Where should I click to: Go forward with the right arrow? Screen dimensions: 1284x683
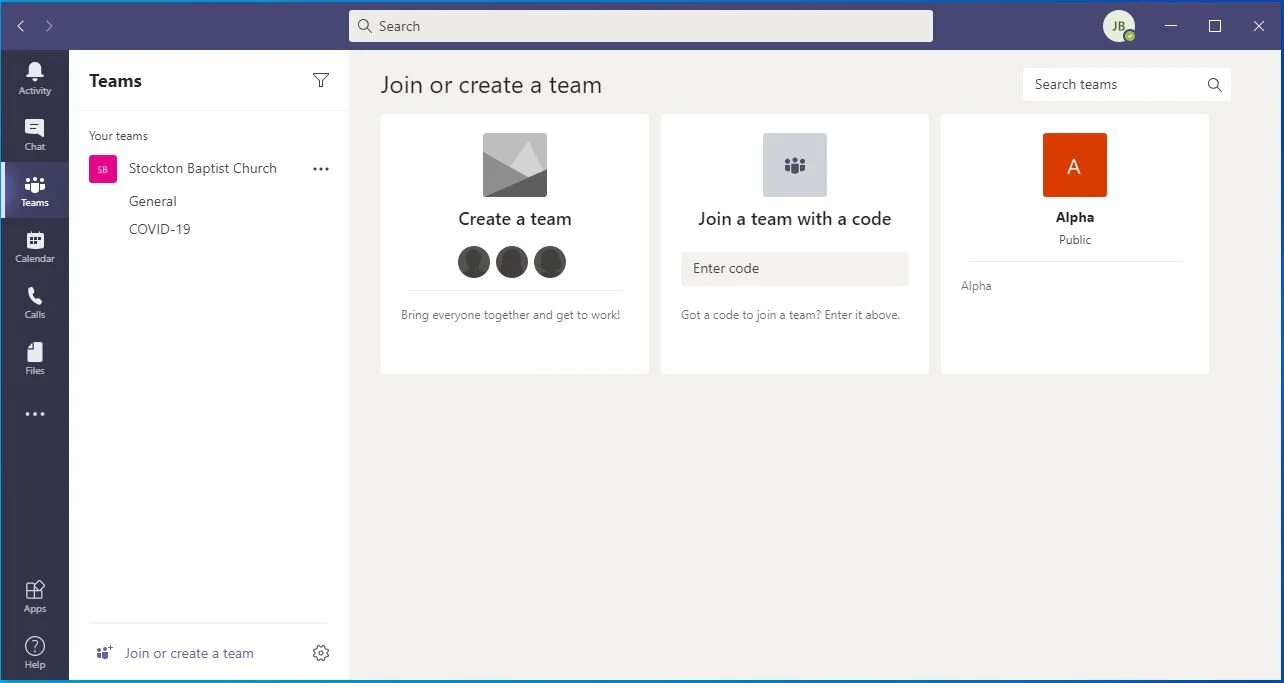point(49,26)
